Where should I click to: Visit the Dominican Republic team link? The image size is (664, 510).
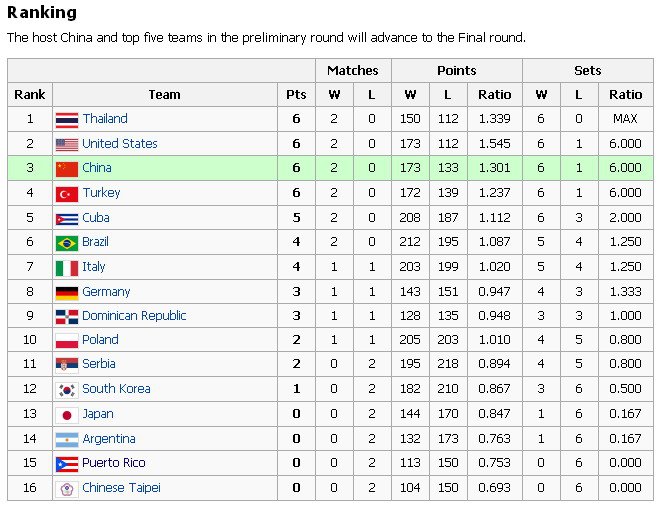pos(134,316)
